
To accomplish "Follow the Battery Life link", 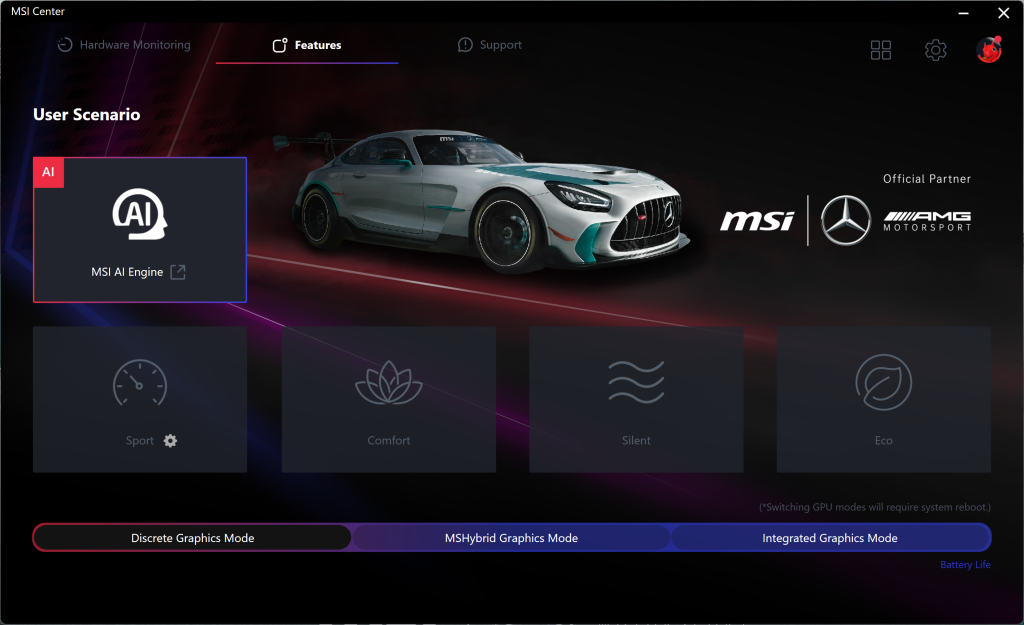I will pos(965,565).
